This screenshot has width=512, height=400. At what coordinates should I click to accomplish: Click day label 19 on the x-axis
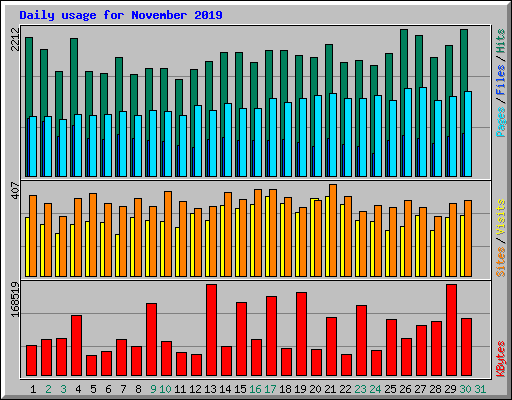point(300,389)
